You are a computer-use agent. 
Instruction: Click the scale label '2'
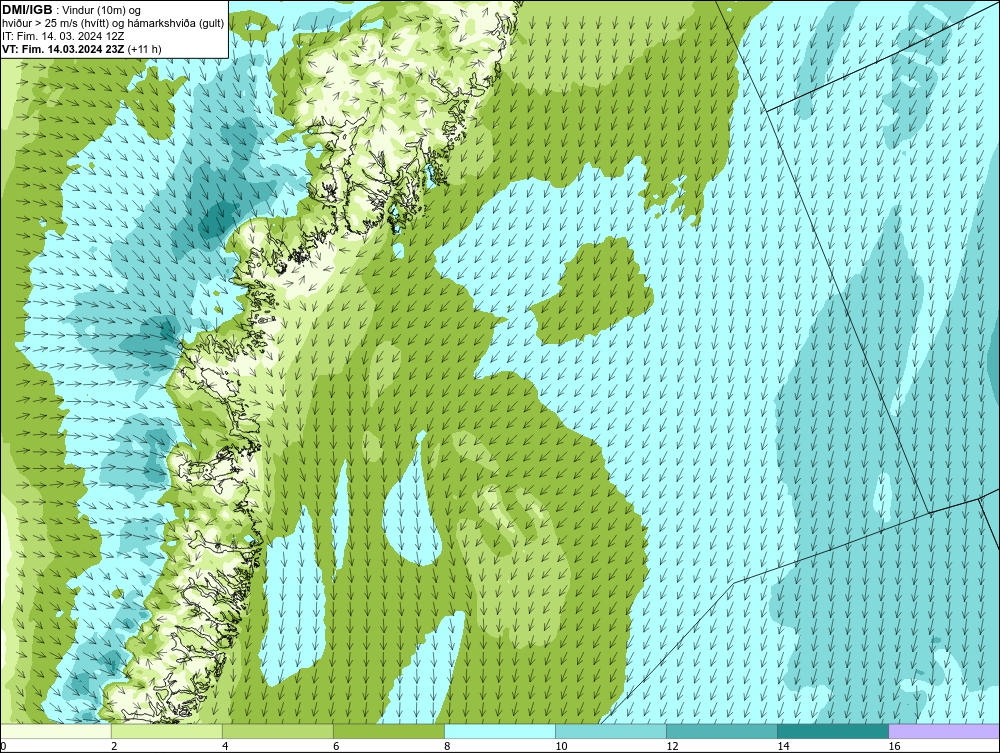click(114, 746)
